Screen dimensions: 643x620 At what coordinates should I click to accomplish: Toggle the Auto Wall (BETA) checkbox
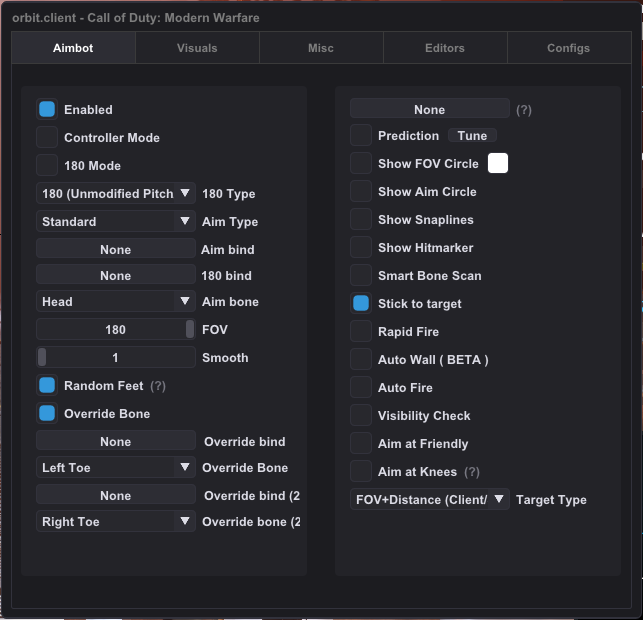point(361,360)
